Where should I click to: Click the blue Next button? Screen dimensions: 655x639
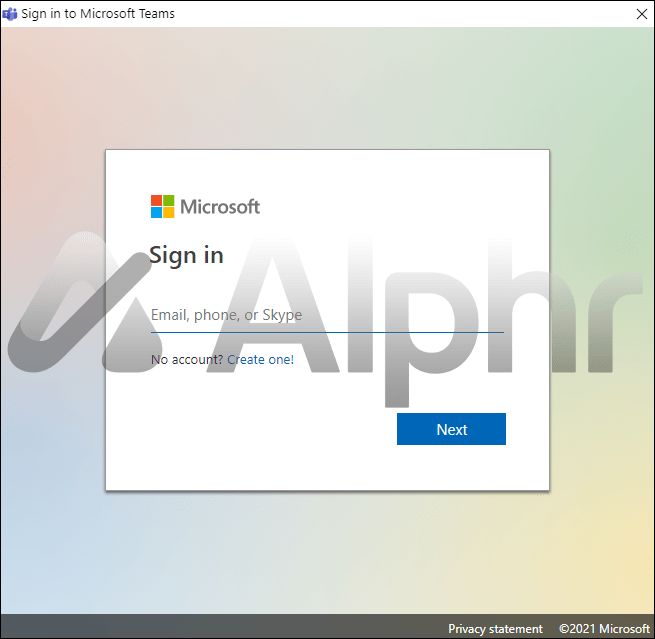pyautogui.click(x=451, y=429)
